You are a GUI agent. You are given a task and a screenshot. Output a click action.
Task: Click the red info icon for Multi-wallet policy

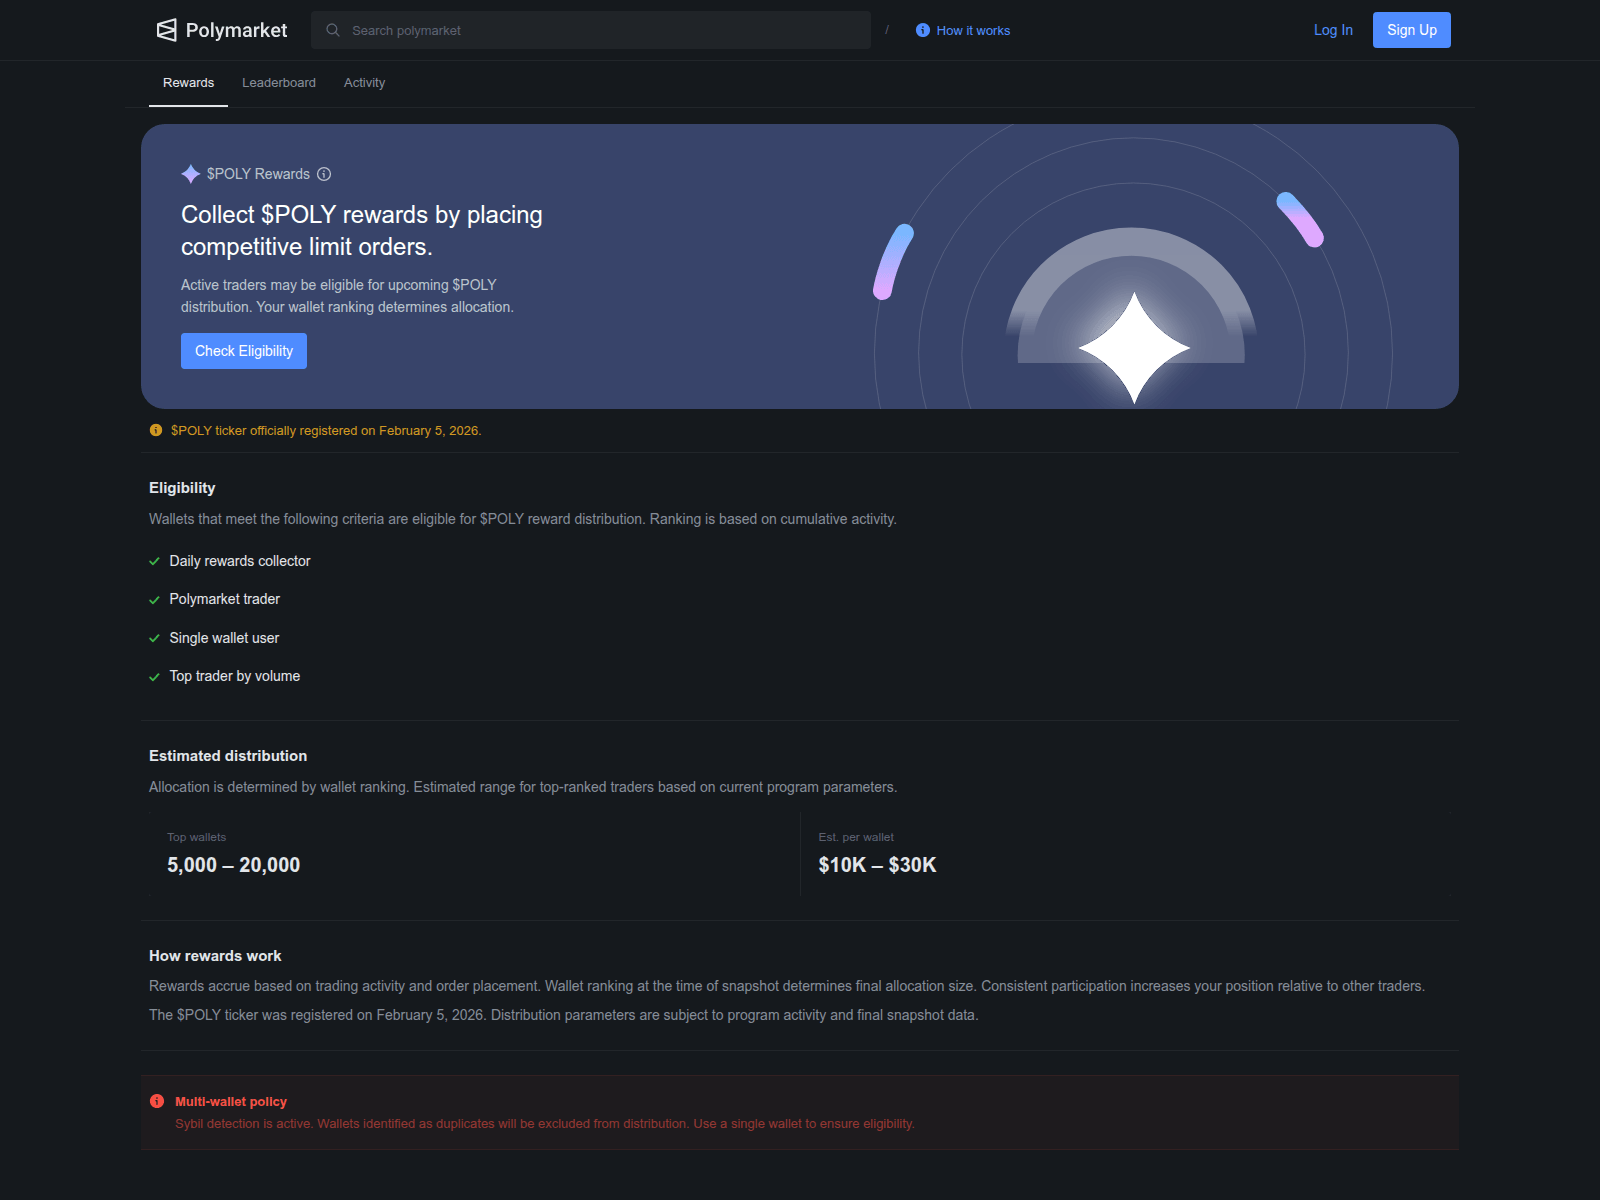pos(156,1100)
